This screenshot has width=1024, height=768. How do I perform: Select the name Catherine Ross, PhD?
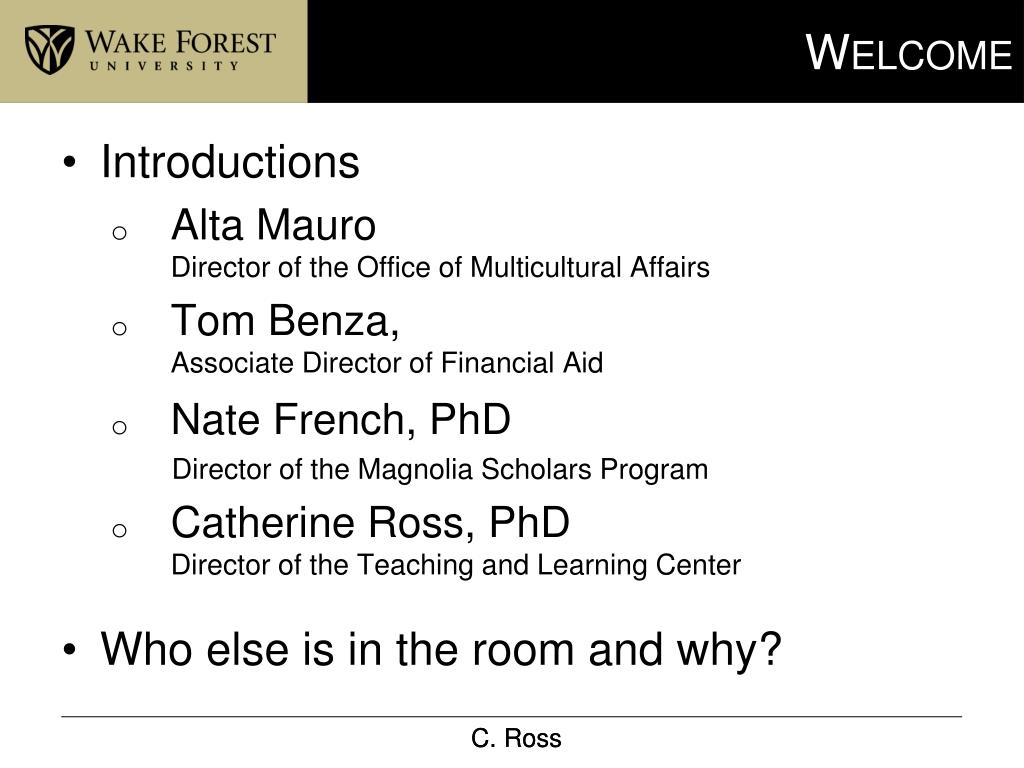pos(370,522)
